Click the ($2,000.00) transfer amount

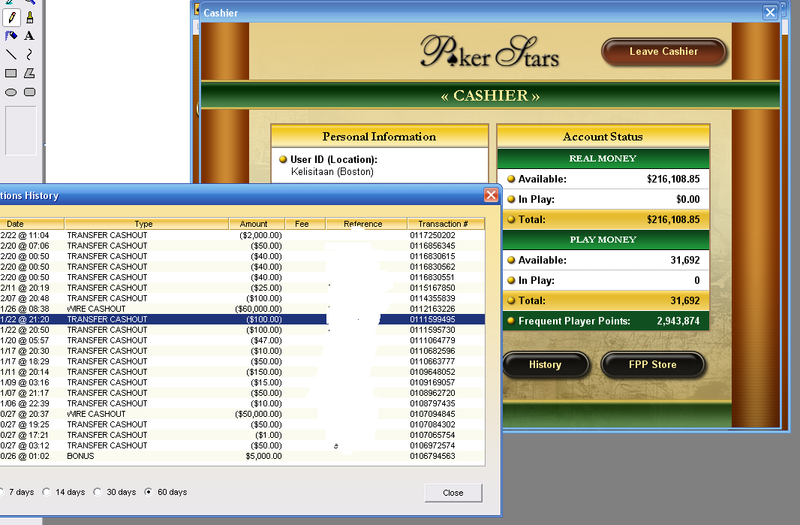[x=261, y=235]
